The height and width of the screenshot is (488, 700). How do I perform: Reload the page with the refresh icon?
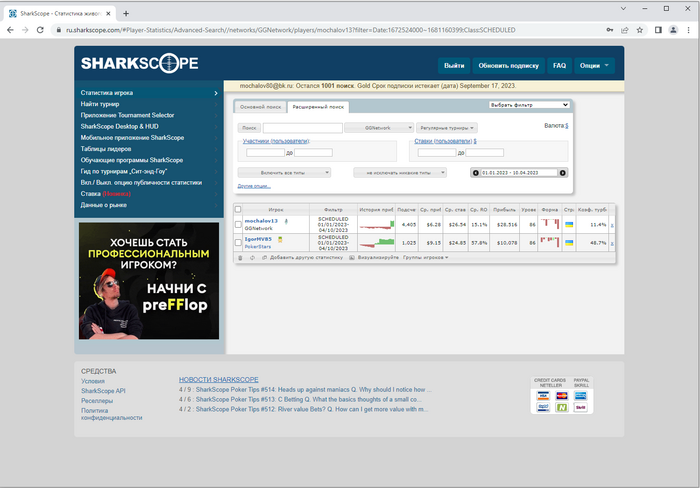click(40, 30)
